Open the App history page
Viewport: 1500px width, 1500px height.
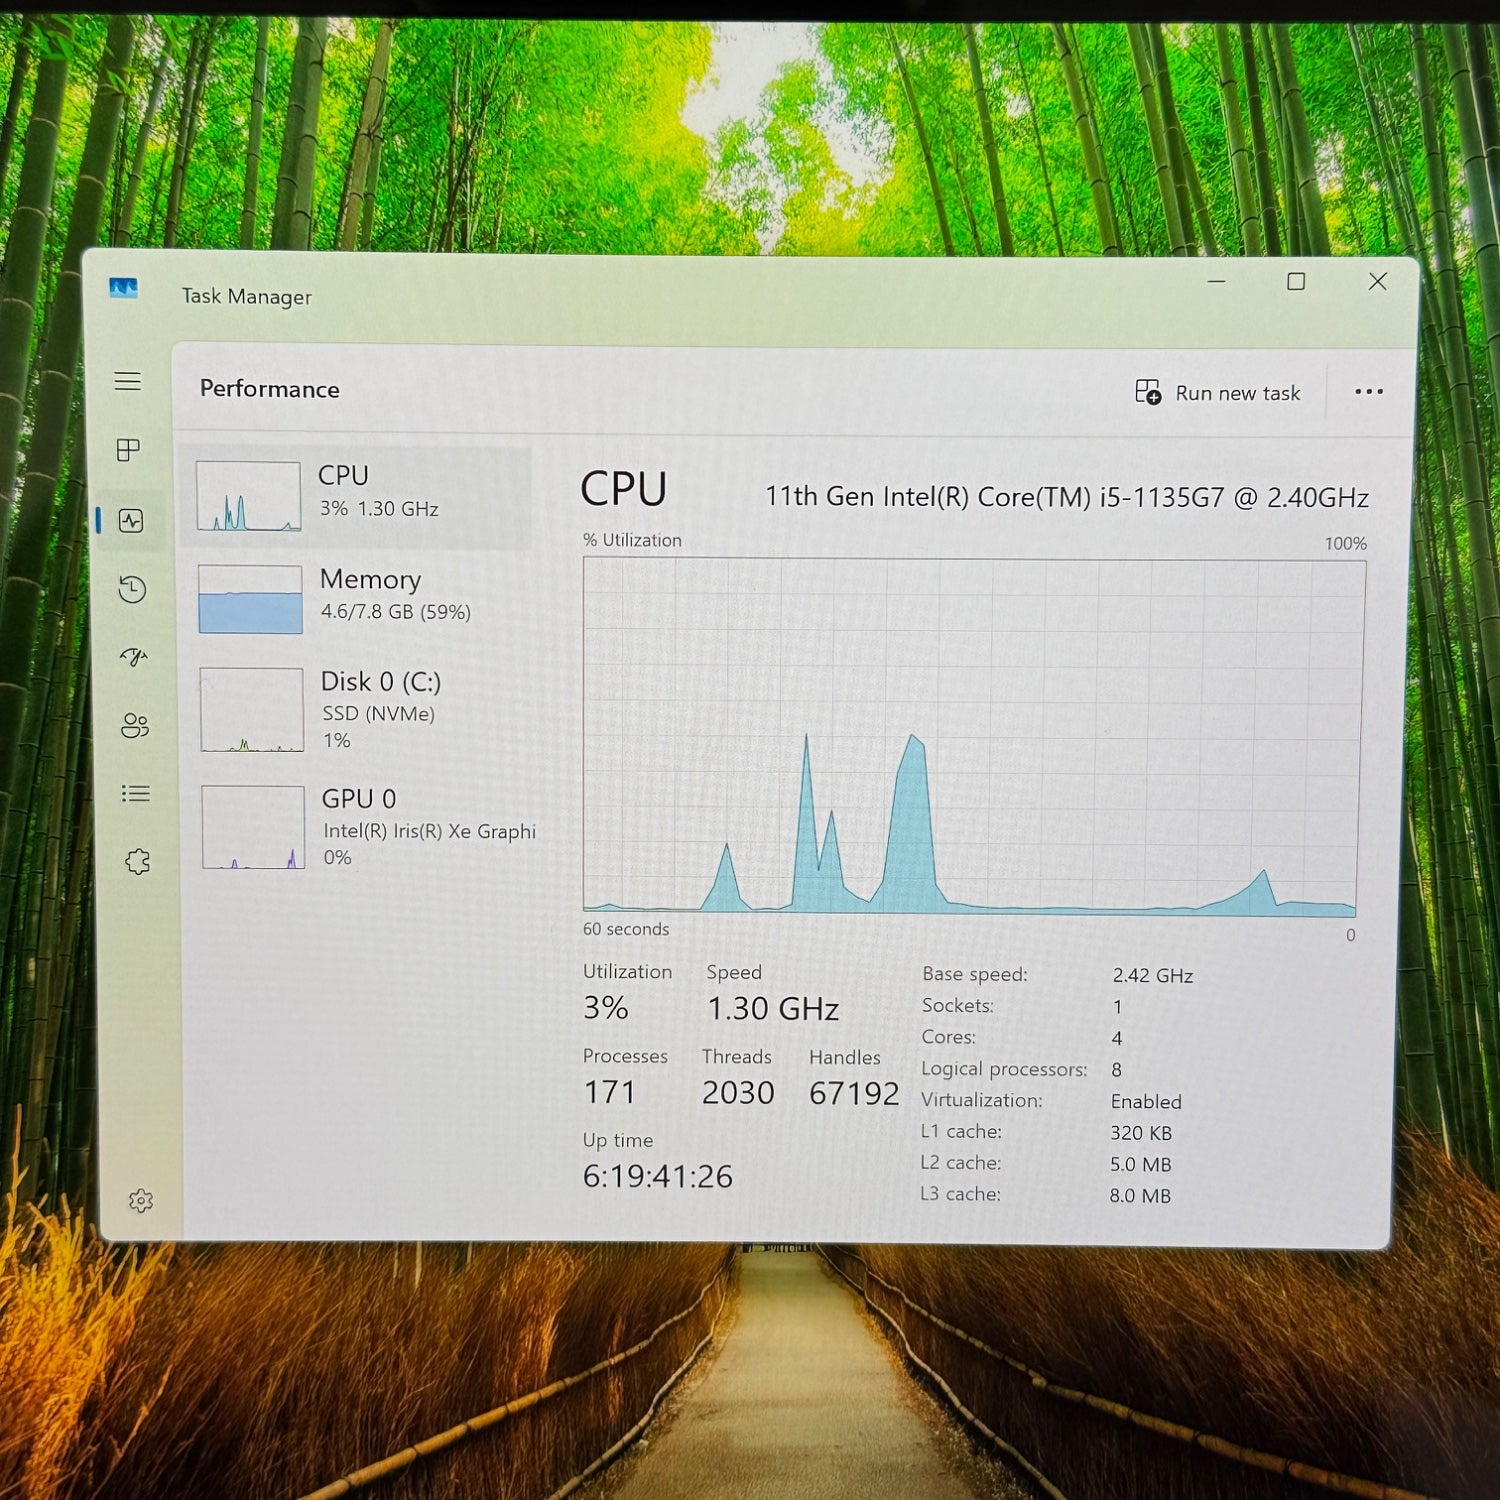tap(132, 589)
